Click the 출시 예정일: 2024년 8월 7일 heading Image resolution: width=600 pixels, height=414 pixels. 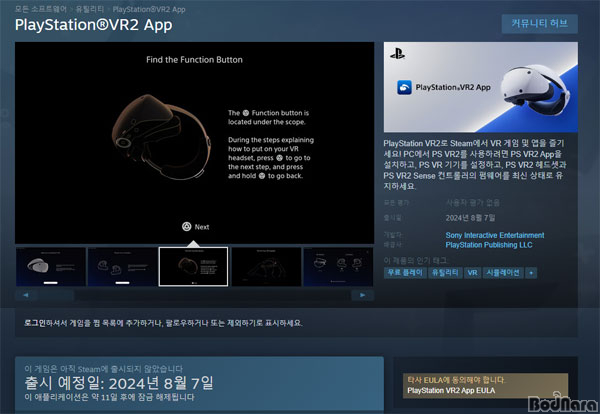click(119, 383)
